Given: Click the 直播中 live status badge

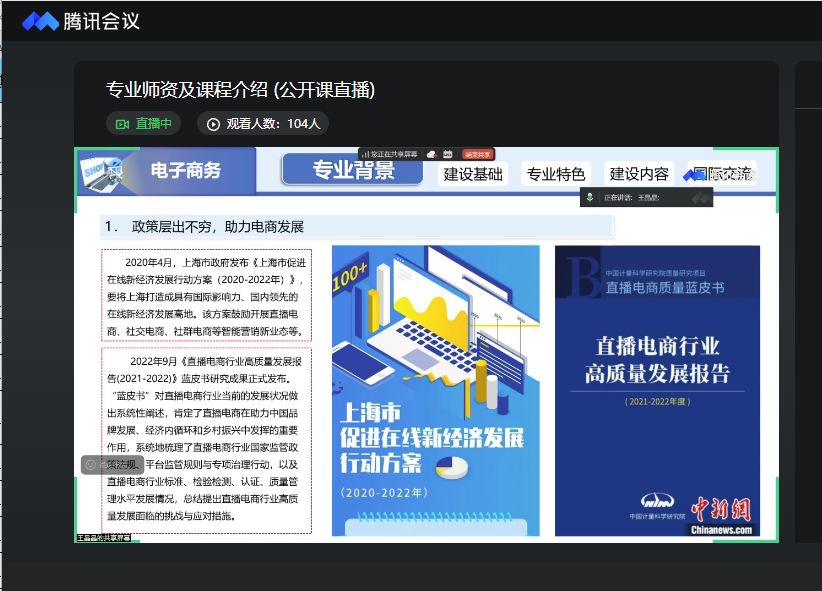Looking at the screenshot, I should point(144,124).
